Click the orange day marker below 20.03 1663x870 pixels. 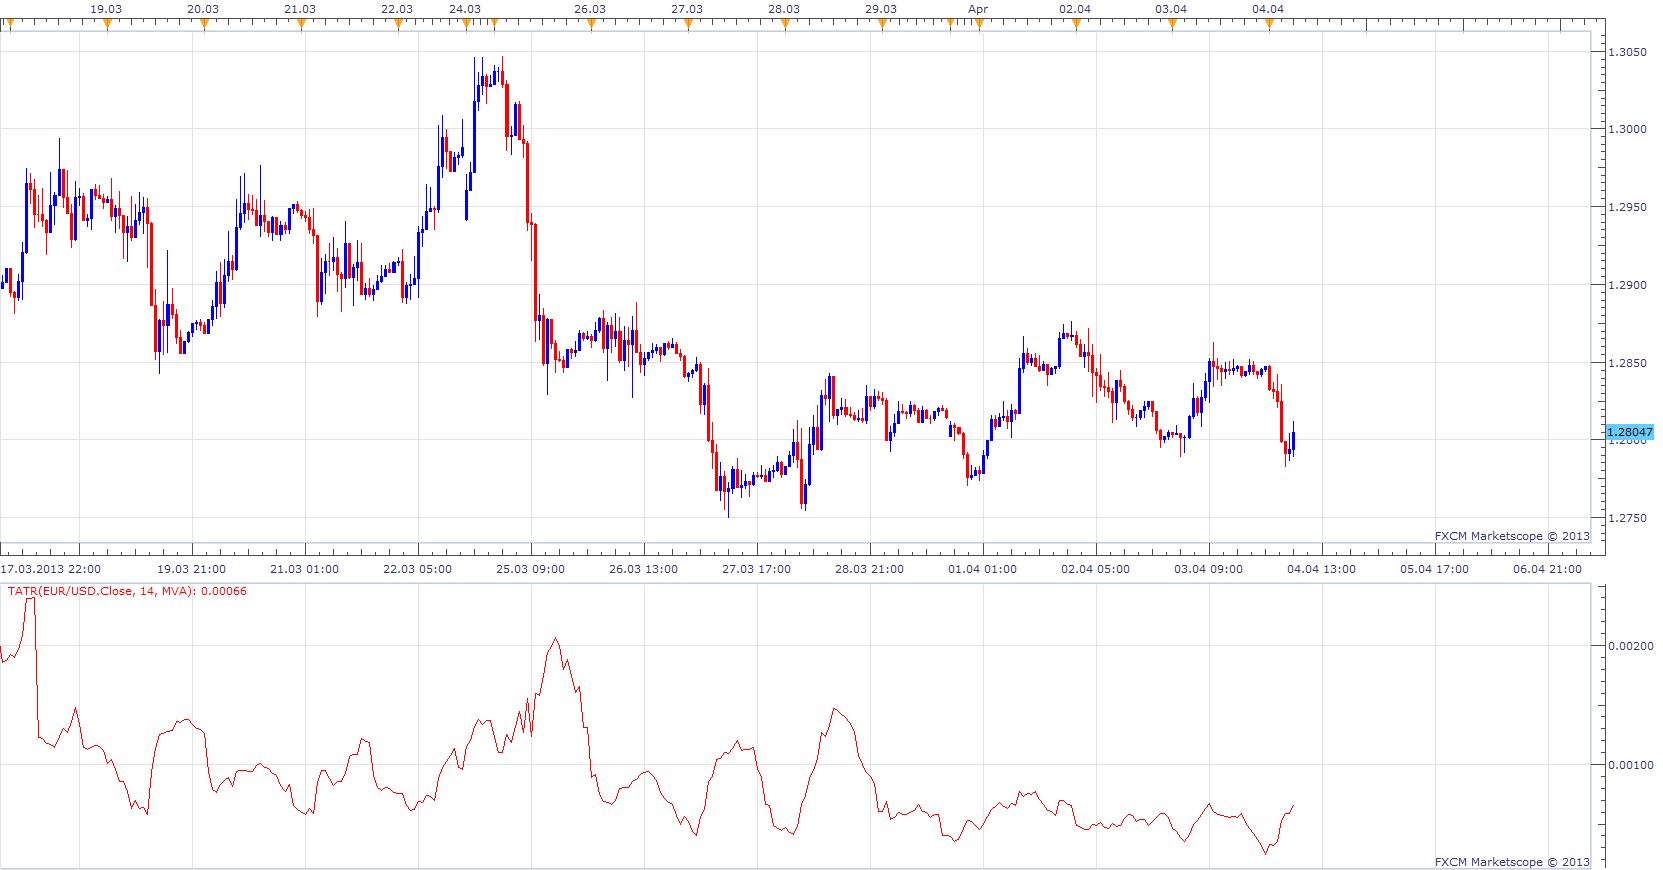(x=204, y=25)
